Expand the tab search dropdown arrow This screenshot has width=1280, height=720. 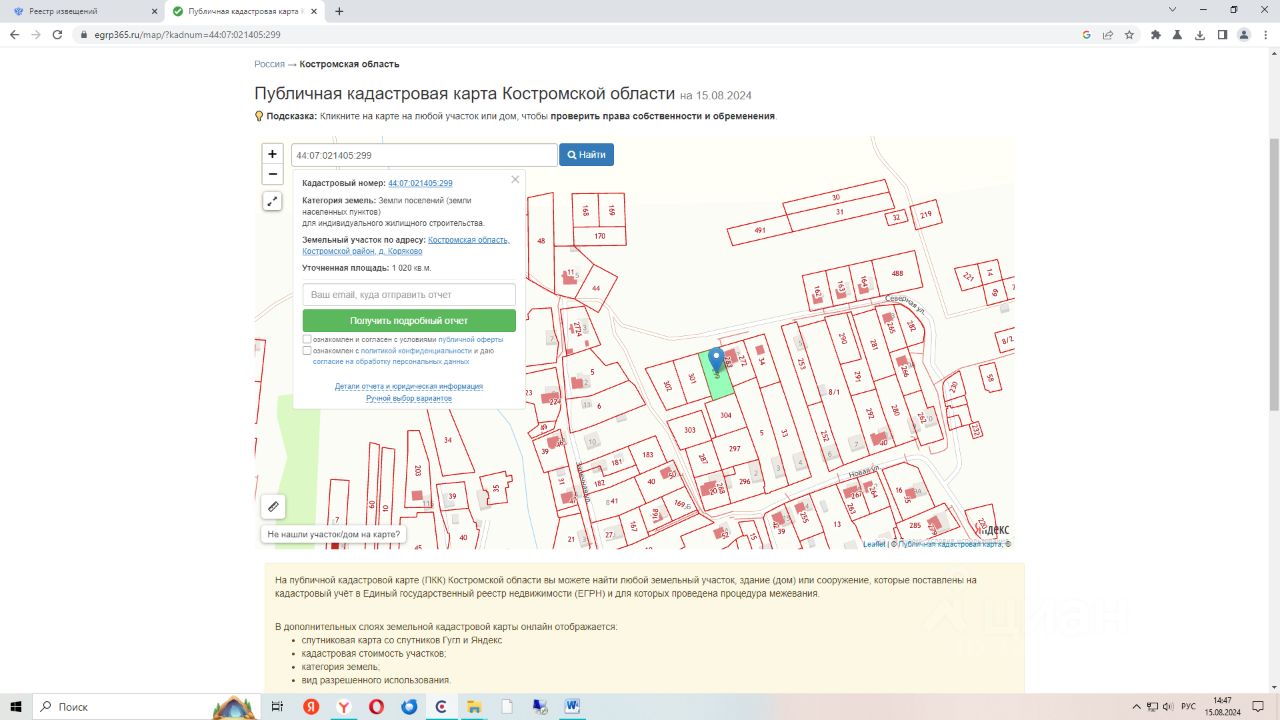click(1172, 10)
